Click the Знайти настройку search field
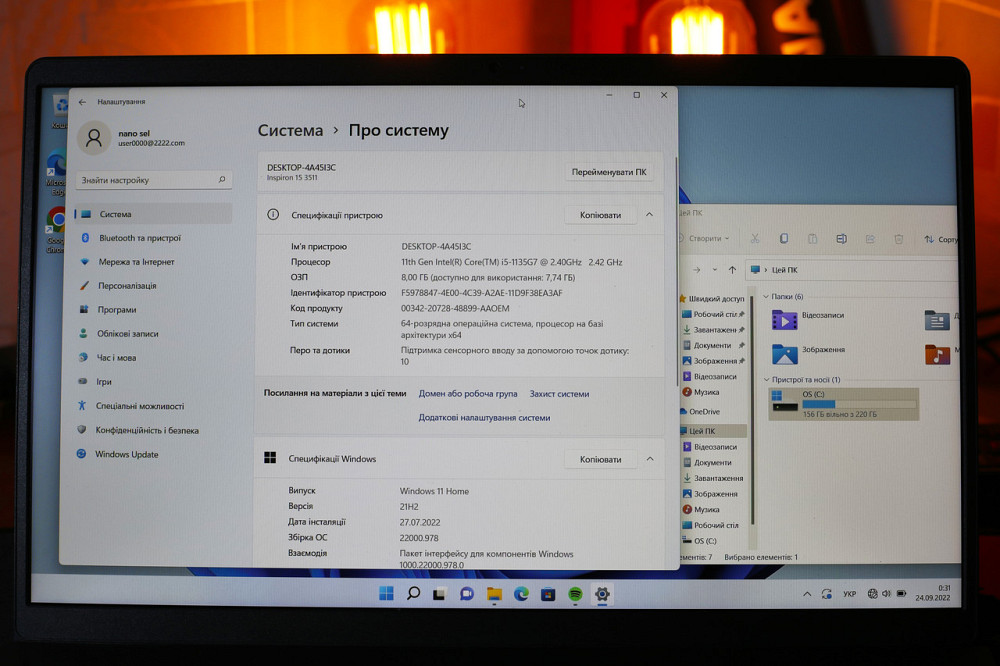The height and width of the screenshot is (666, 1000). point(150,180)
